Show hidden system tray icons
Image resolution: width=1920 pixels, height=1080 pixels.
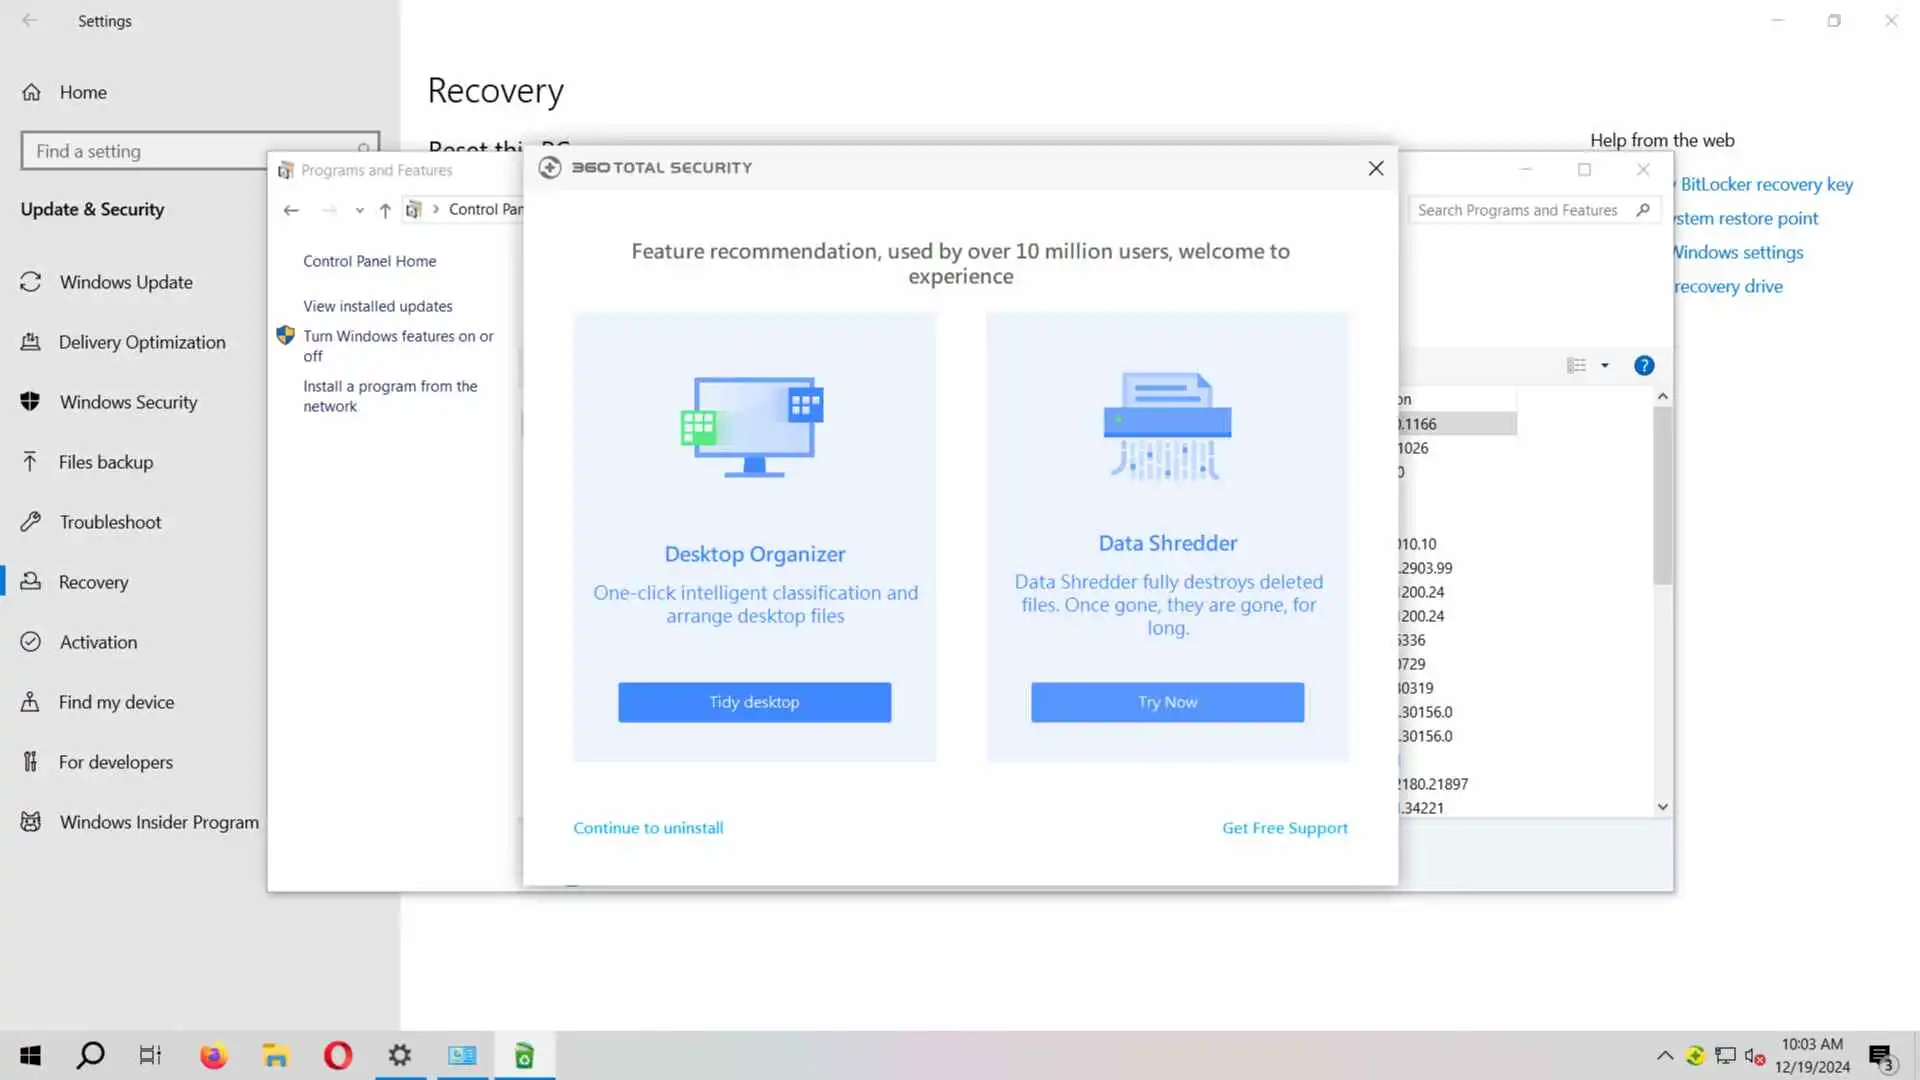pyautogui.click(x=1665, y=1056)
